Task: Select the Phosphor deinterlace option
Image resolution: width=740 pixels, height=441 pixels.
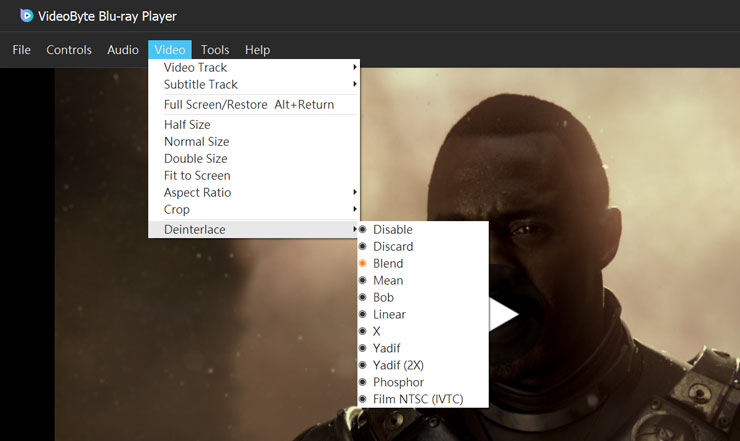Action: pos(398,383)
